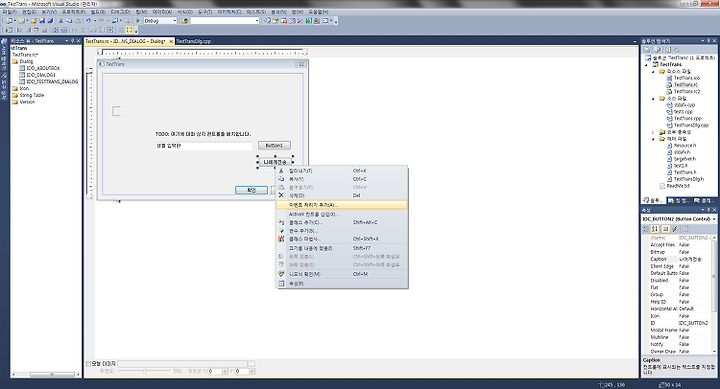Toggle the guides icon highlighted in dialog toolbar
720x389 pixels.
coord(129,30)
